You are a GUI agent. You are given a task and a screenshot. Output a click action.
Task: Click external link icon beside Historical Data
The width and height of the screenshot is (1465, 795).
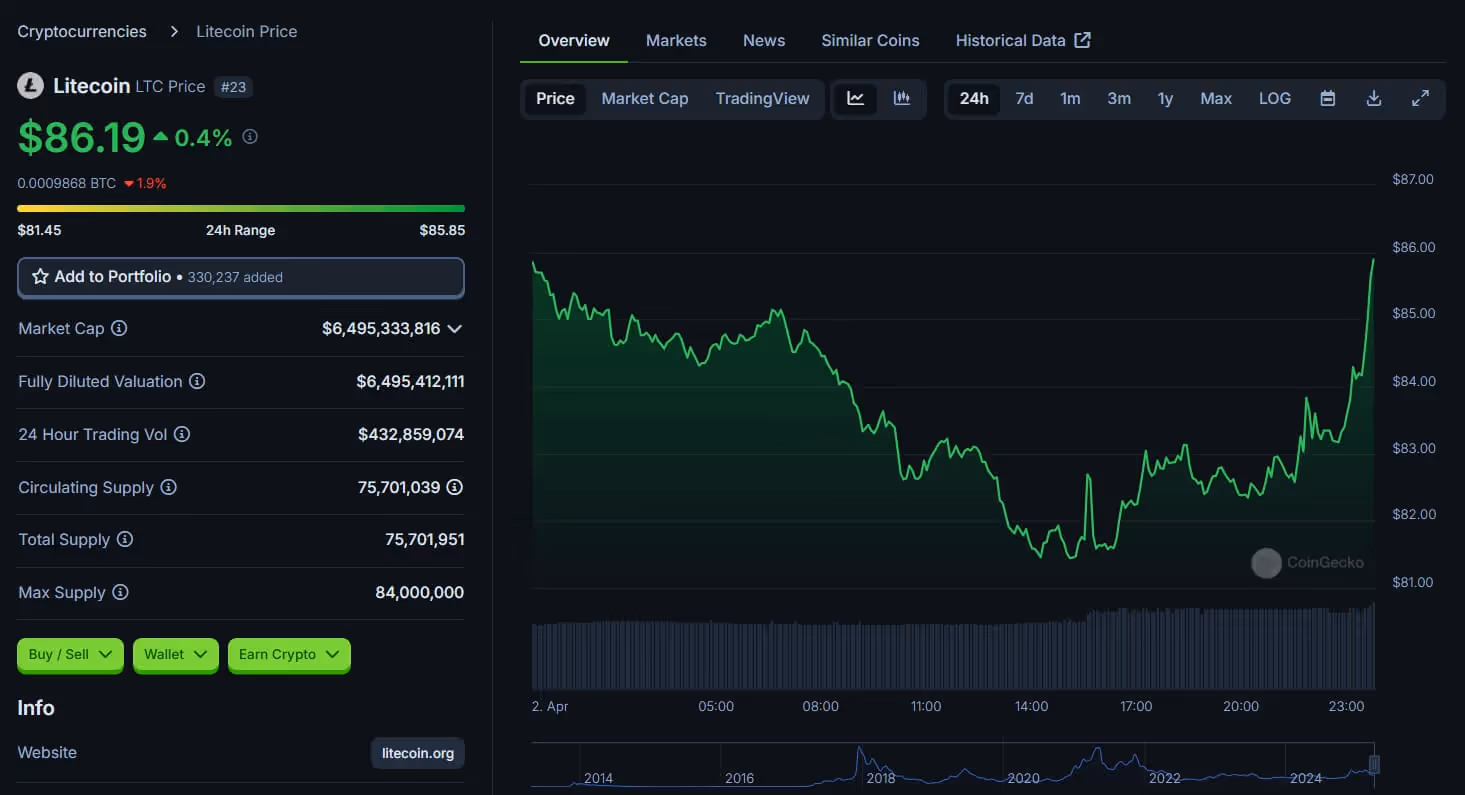(x=1083, y=40)
